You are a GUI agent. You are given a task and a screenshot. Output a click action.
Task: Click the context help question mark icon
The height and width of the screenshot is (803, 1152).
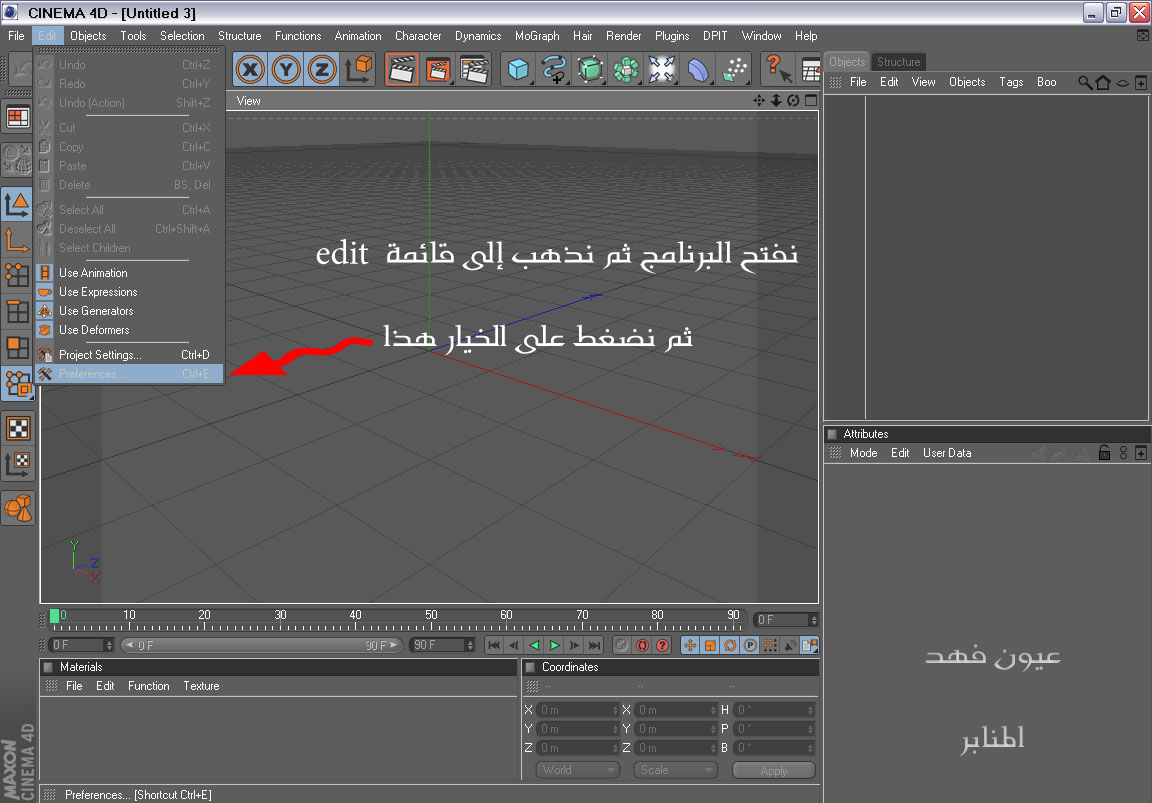tap(777, 70)
